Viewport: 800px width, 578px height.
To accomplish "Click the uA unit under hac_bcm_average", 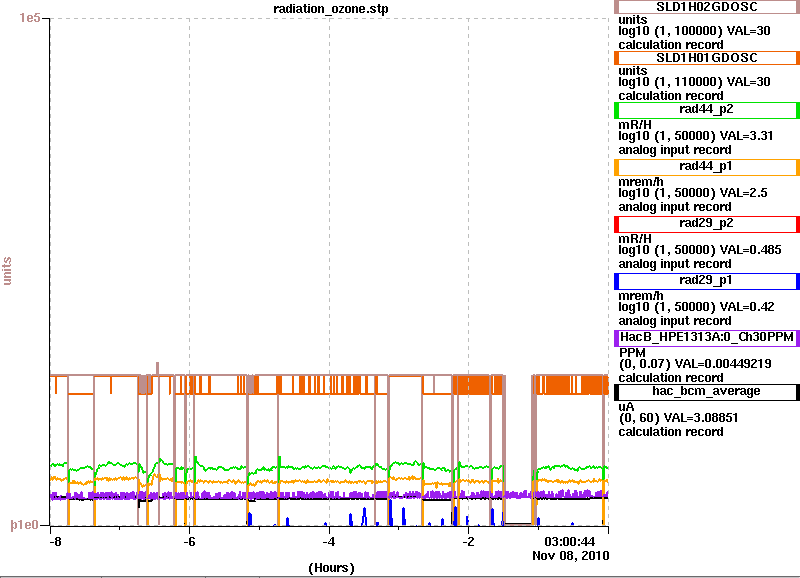I will point(627,407).
